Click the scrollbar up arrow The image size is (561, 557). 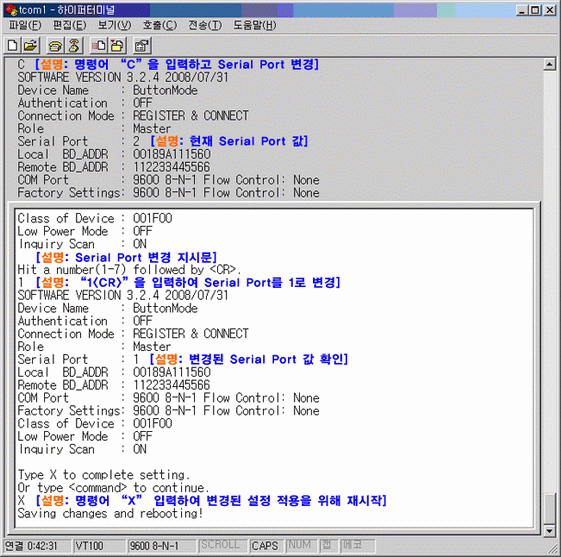pyautogui.click(x=549, y=64)
